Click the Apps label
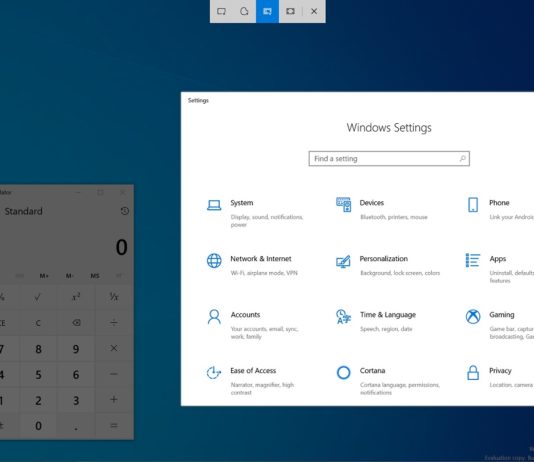This screenshot has width=534, height=462. [498, 259]
